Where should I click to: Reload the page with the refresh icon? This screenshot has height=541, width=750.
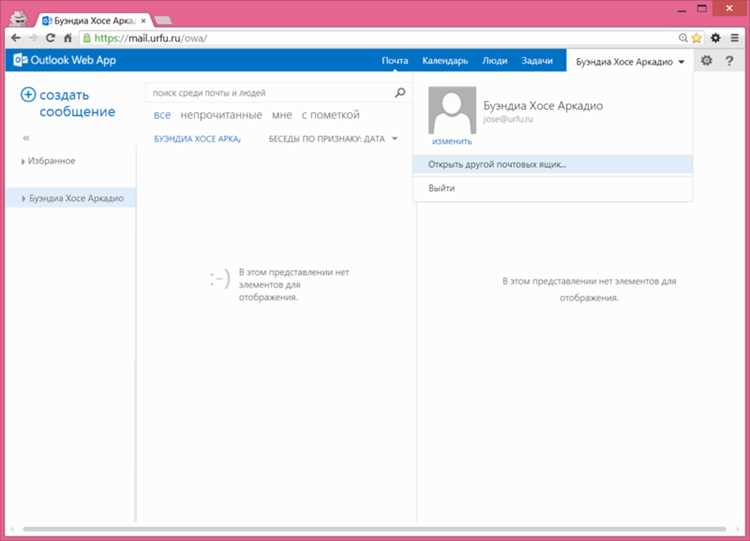pyautogui.click(x=50, y=38)
